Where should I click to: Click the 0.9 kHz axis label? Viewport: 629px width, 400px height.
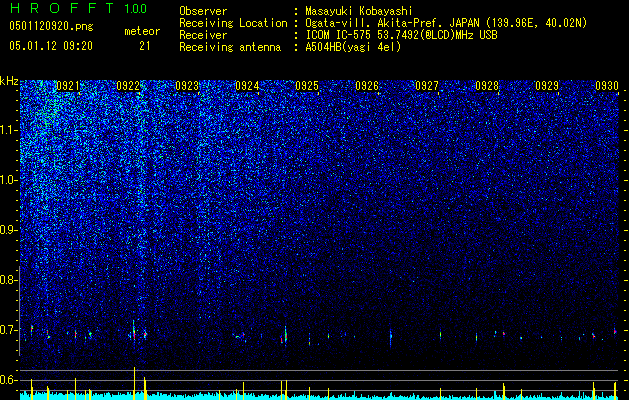[9, 230]
